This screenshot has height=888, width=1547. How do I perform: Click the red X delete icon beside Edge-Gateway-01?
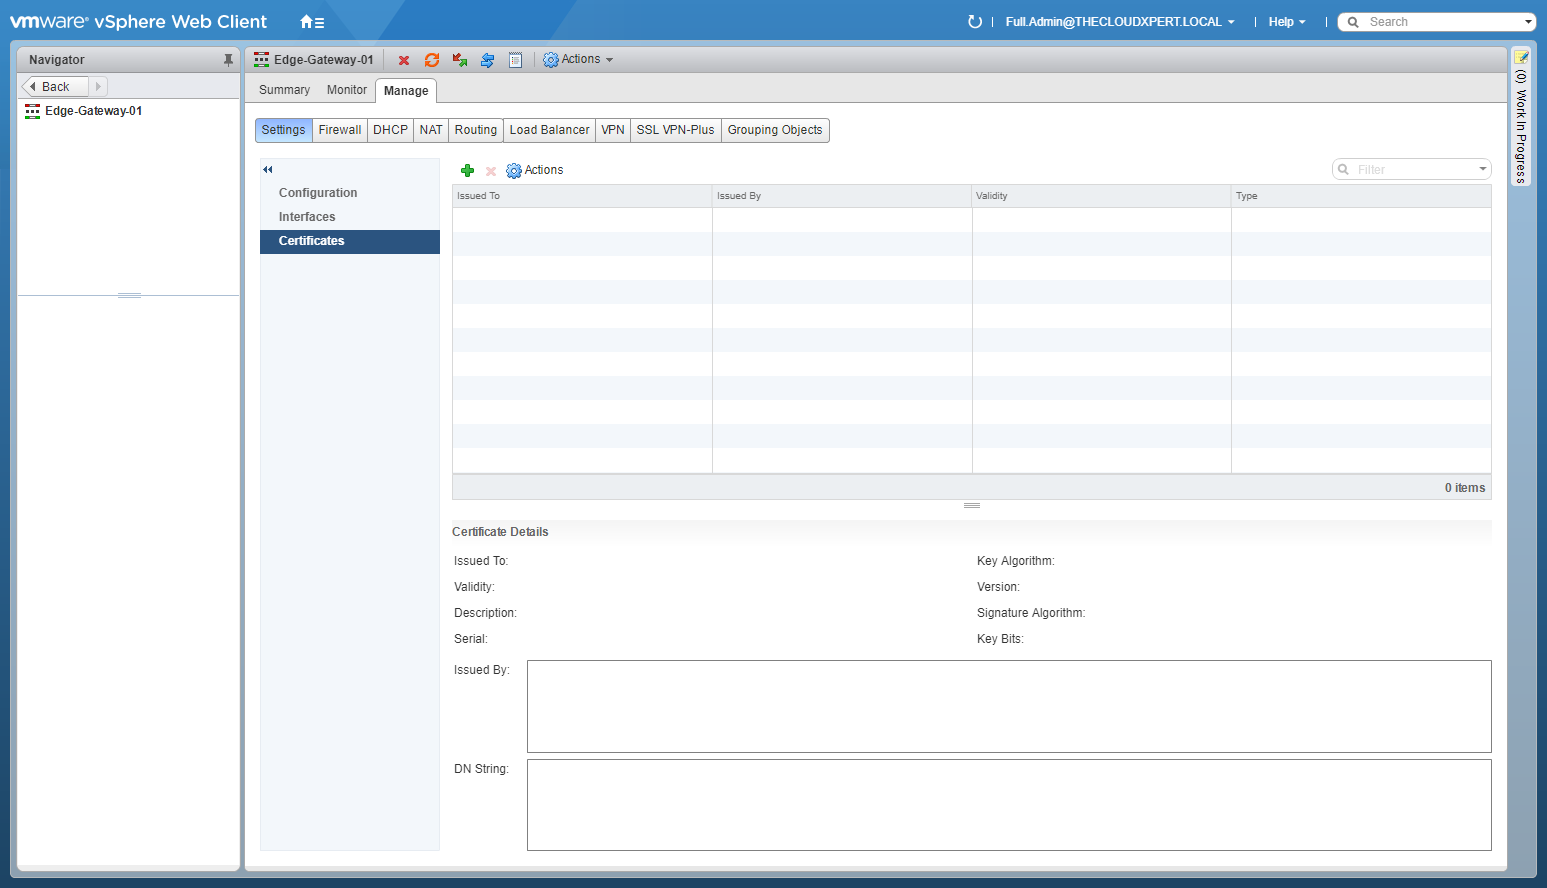[x=404, y=61]
